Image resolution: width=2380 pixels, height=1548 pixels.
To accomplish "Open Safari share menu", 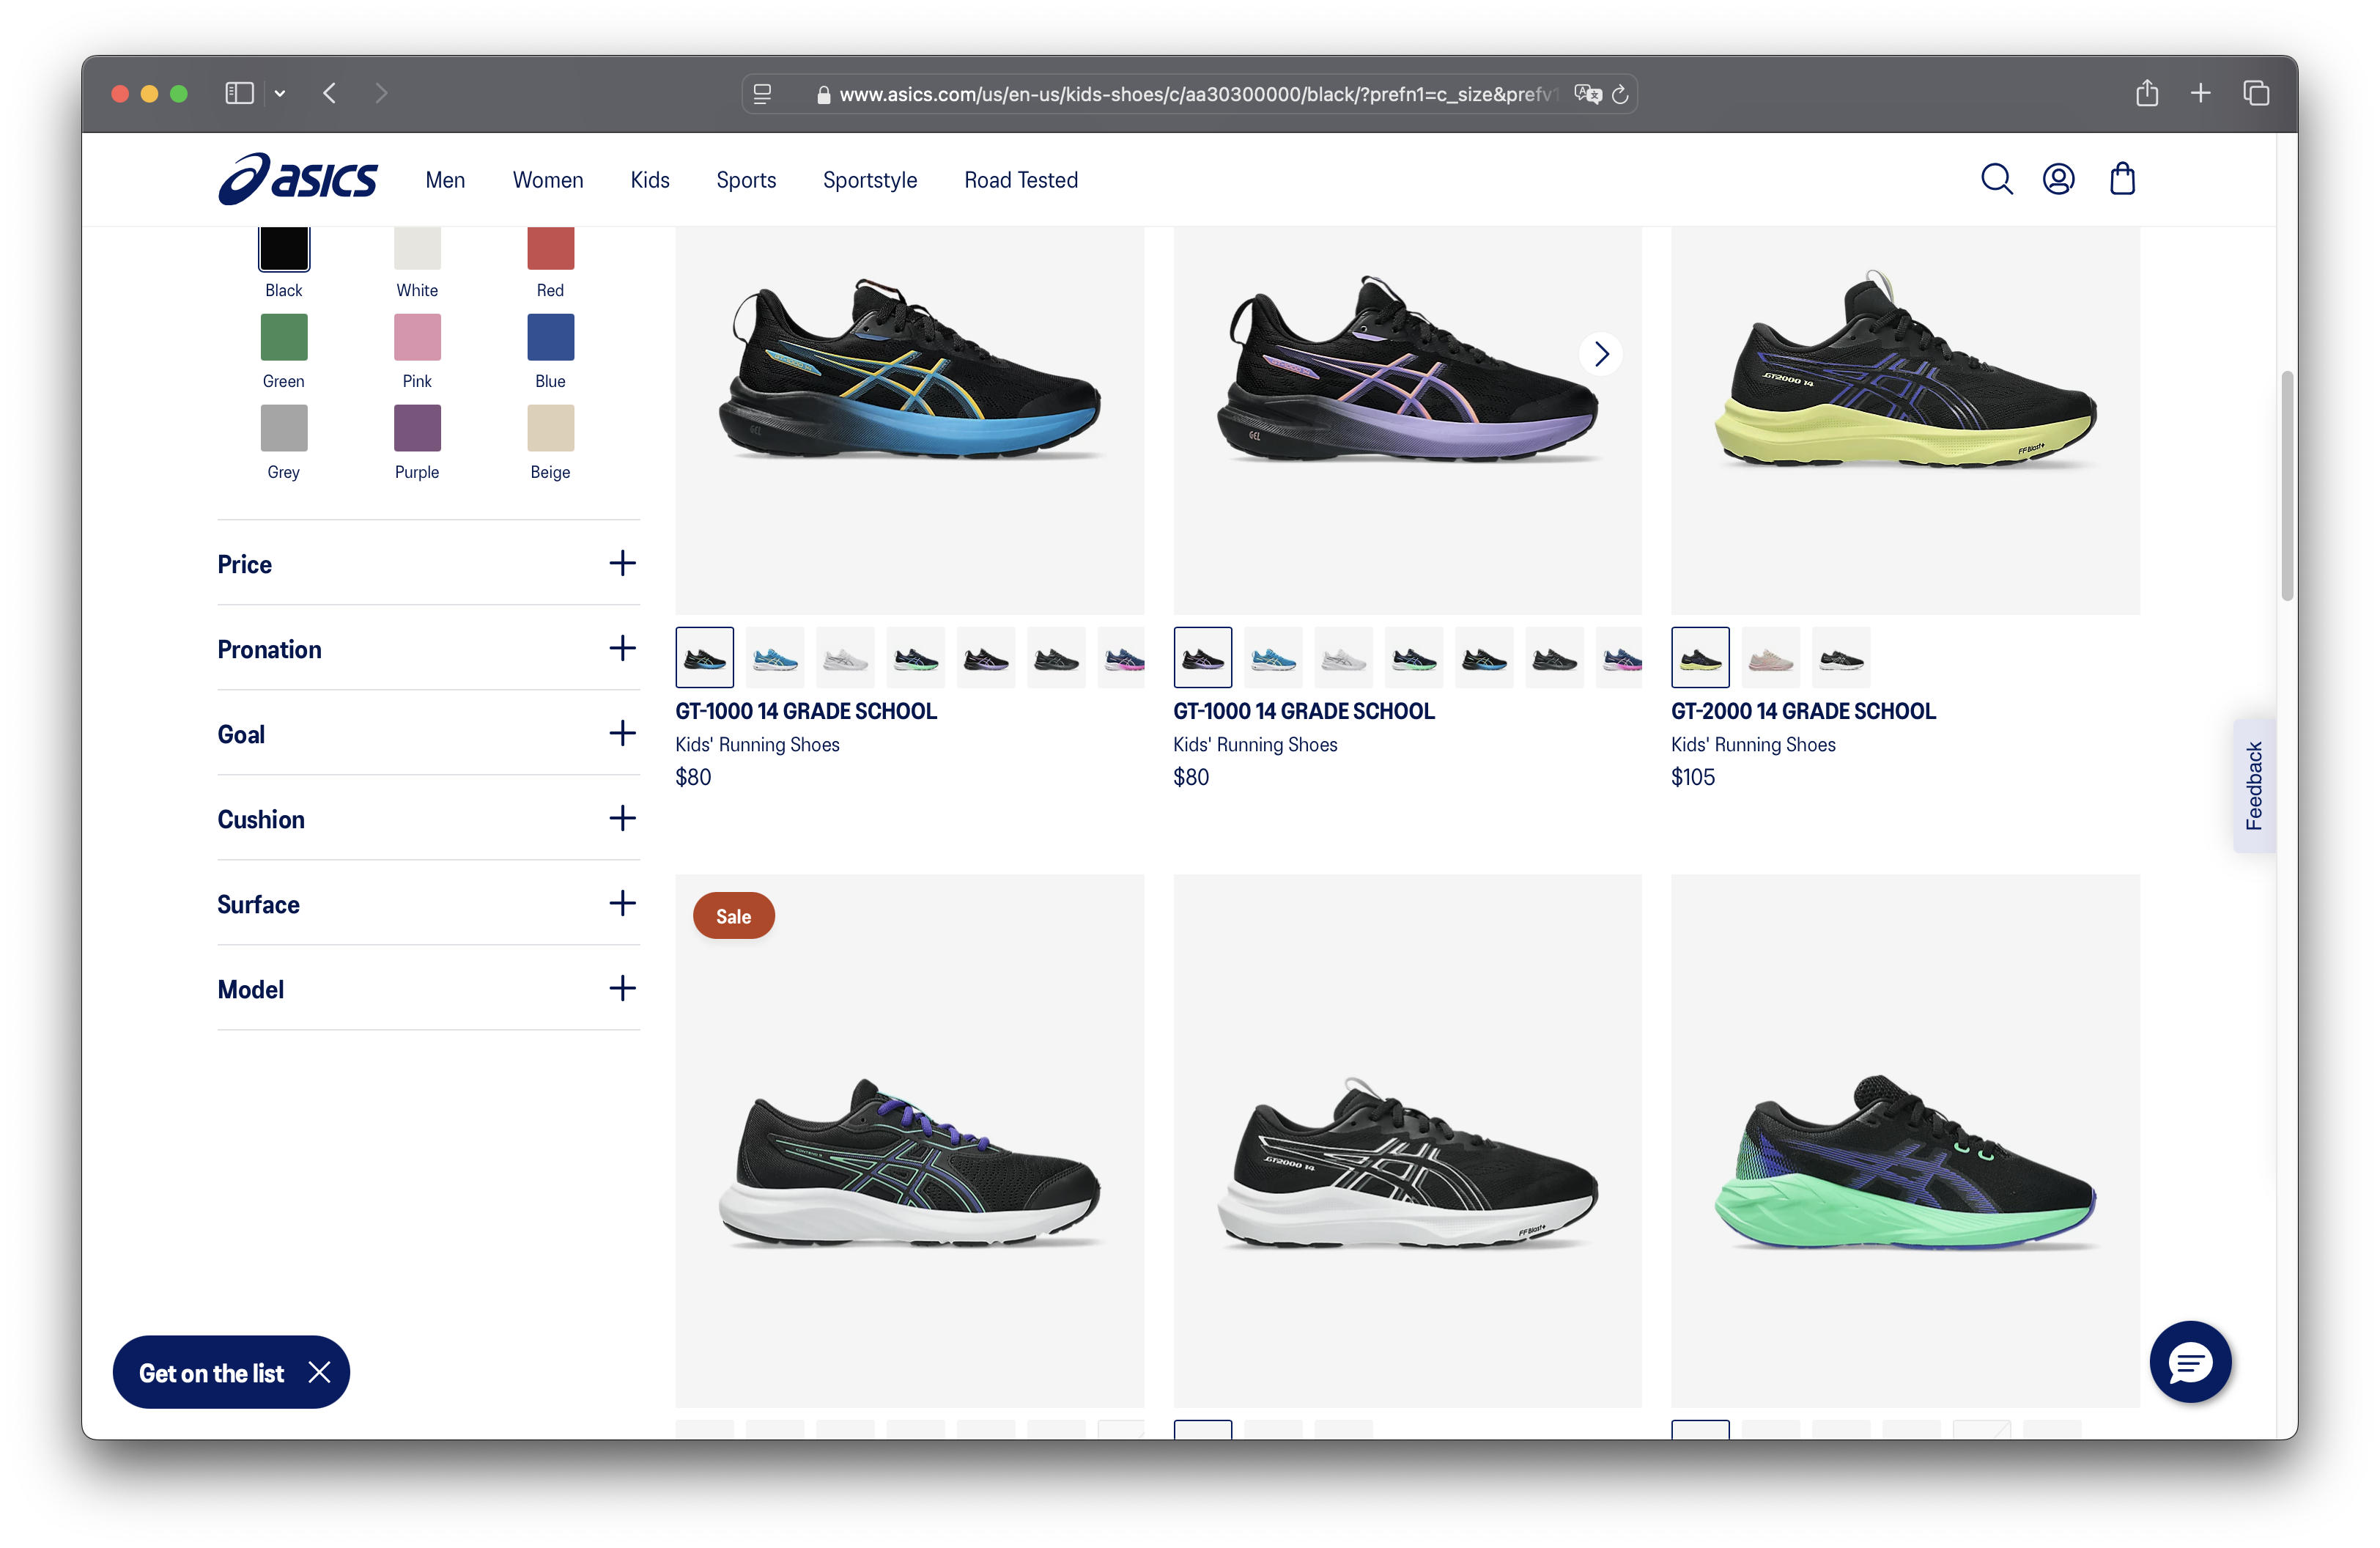I will (2146, 93).
